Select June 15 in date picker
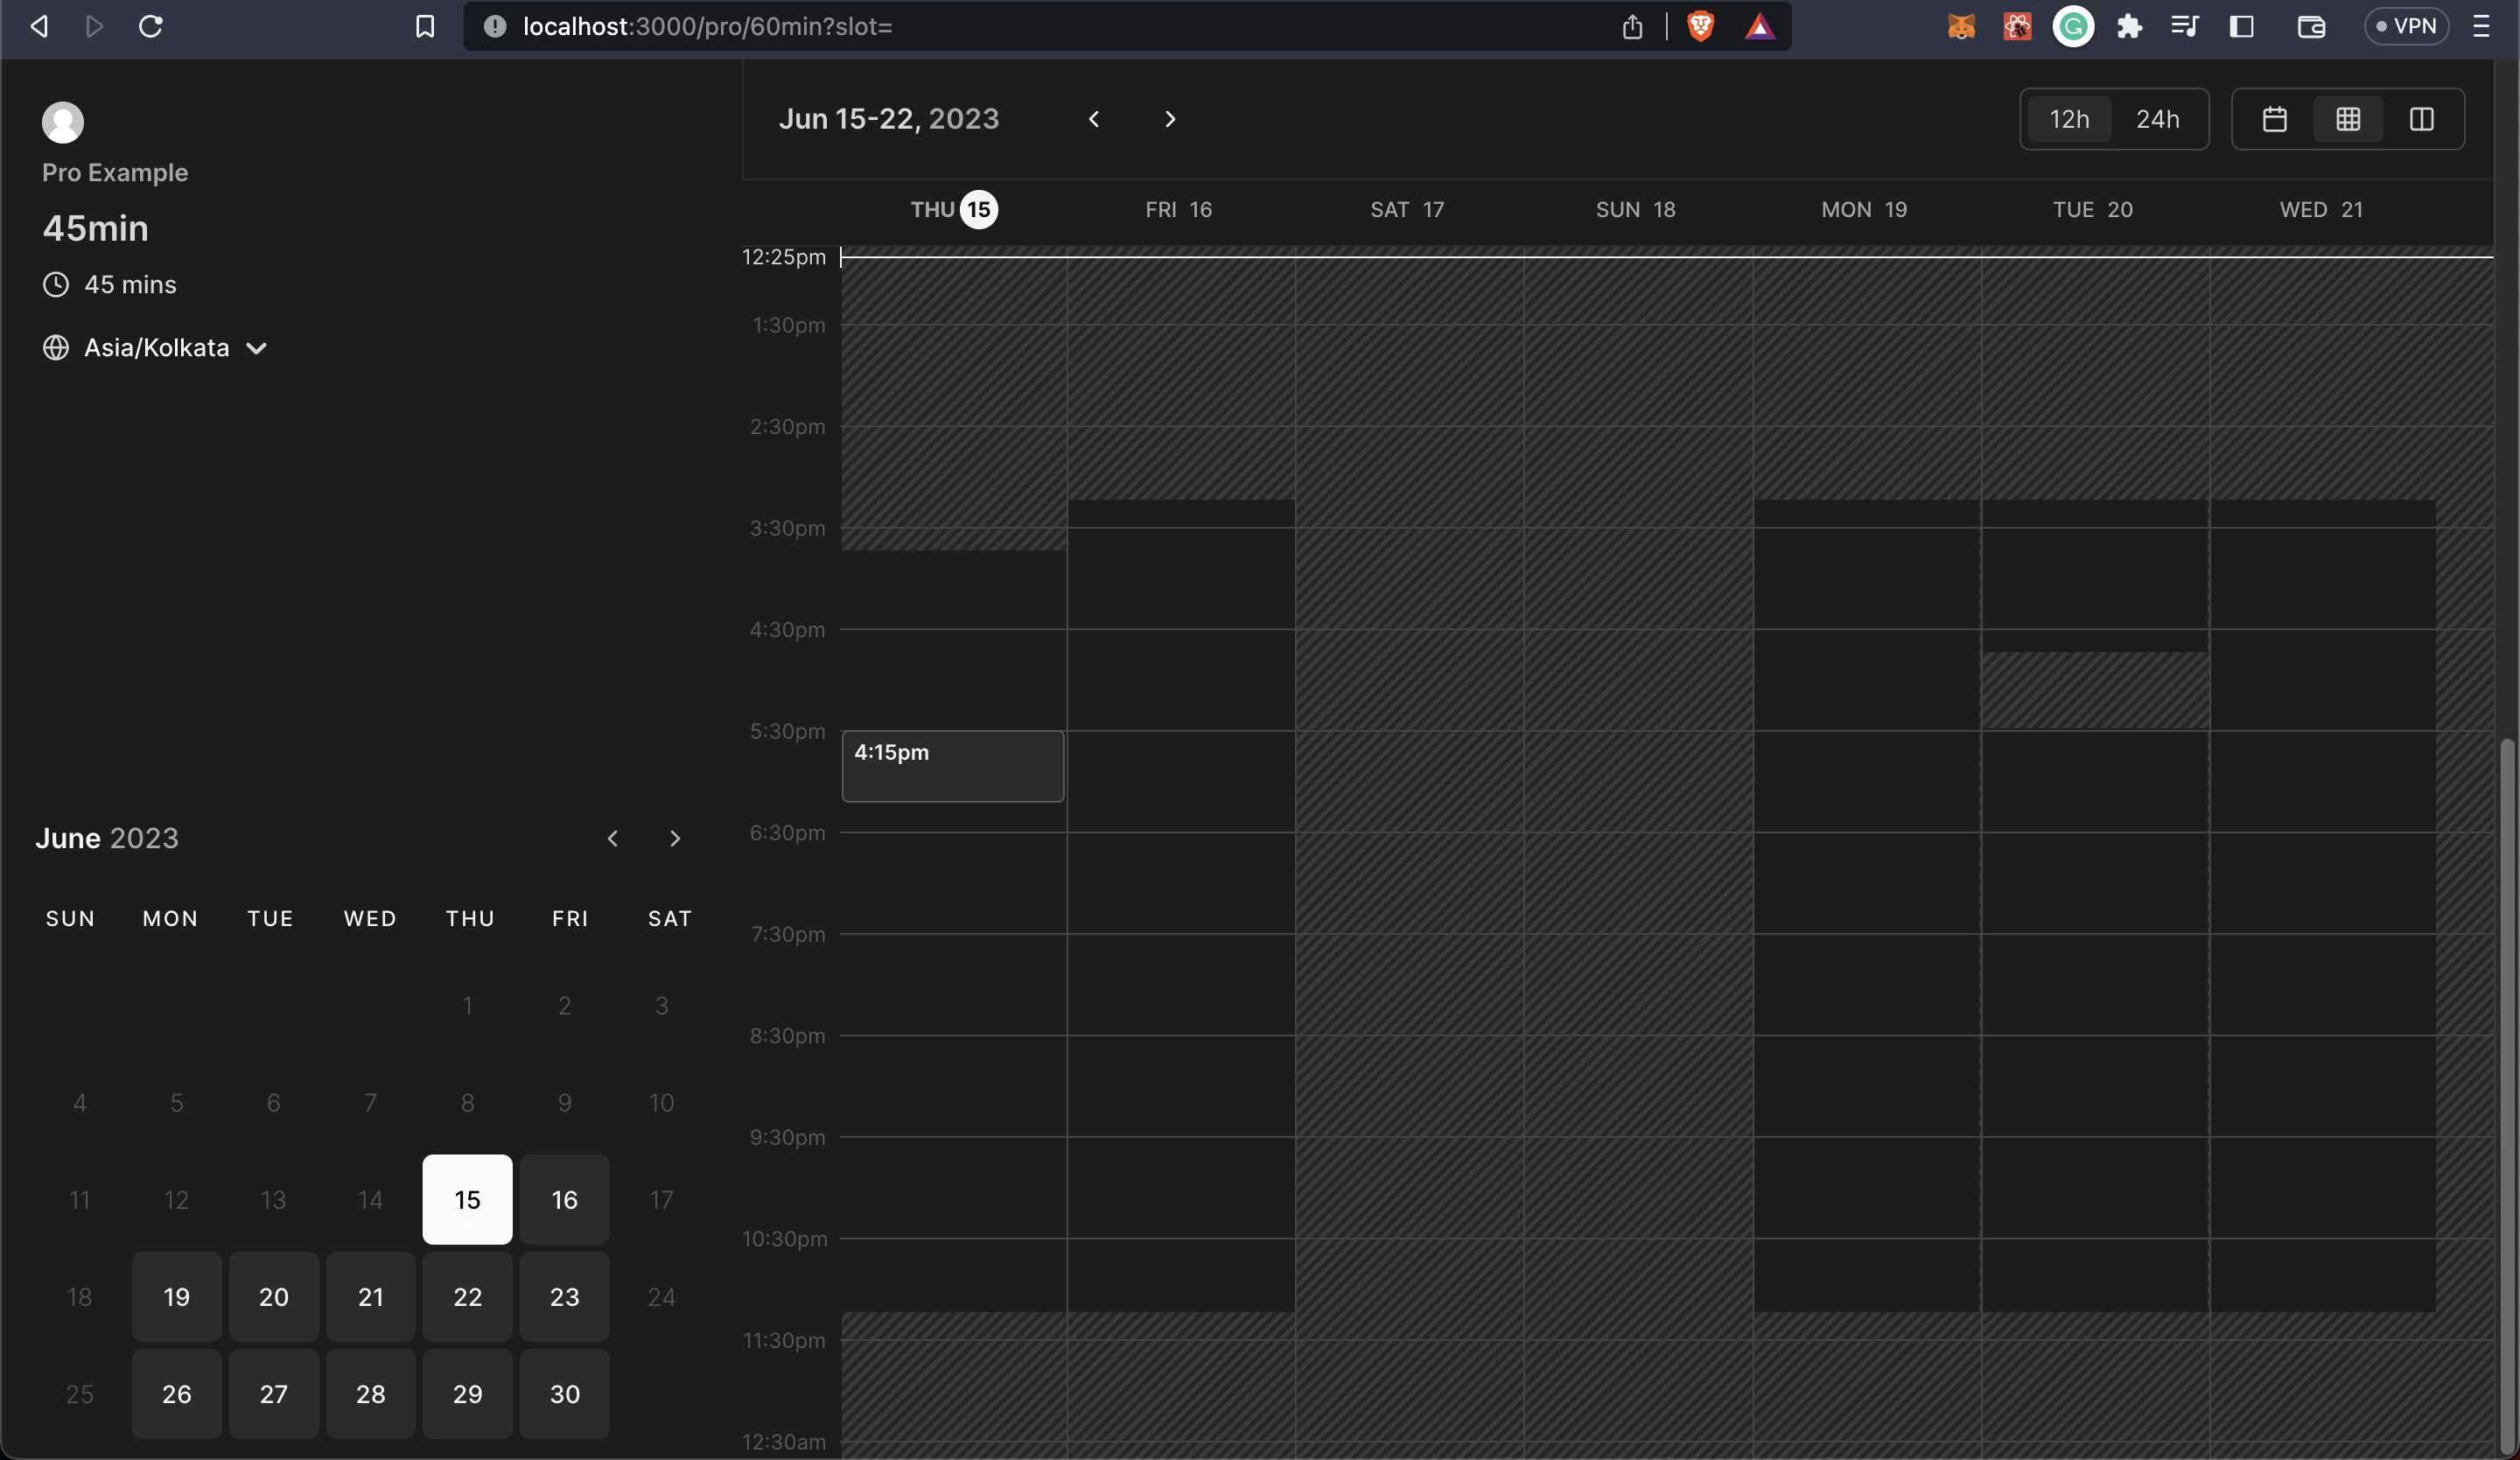2520x1460 pixels. pyautogui.click(x=467, y=1199)
